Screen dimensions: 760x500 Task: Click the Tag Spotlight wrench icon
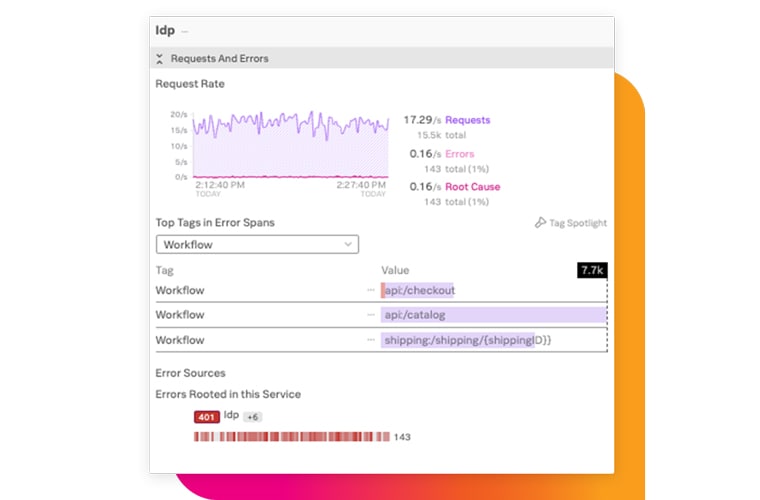click(540, 222)
